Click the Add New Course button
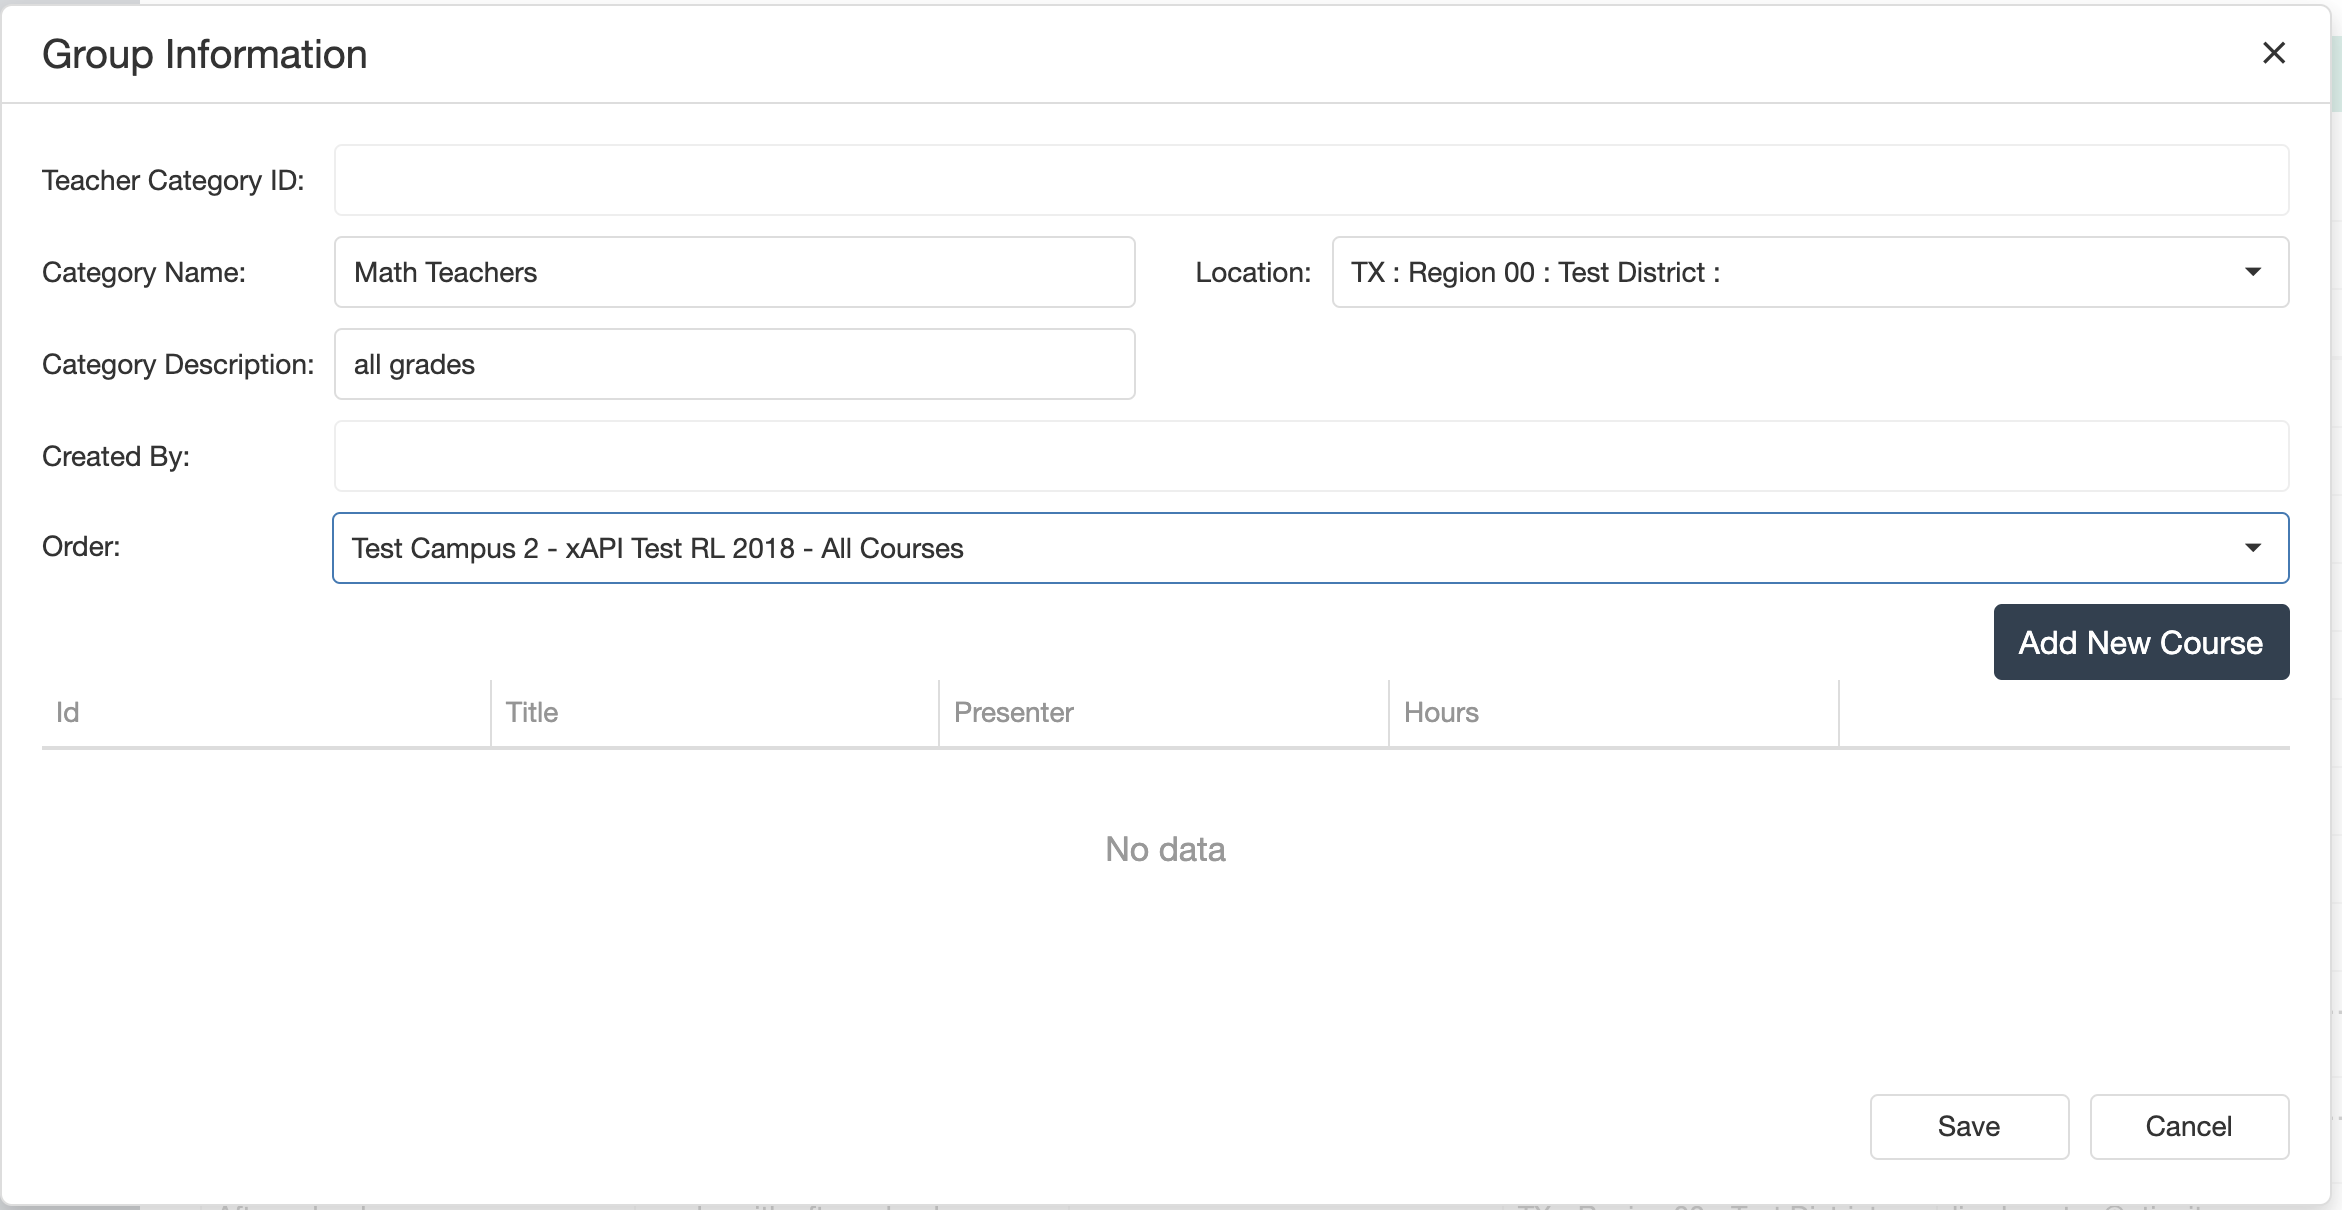The height and width of the screenshot is (1210, 2342). coord(2140,642)
